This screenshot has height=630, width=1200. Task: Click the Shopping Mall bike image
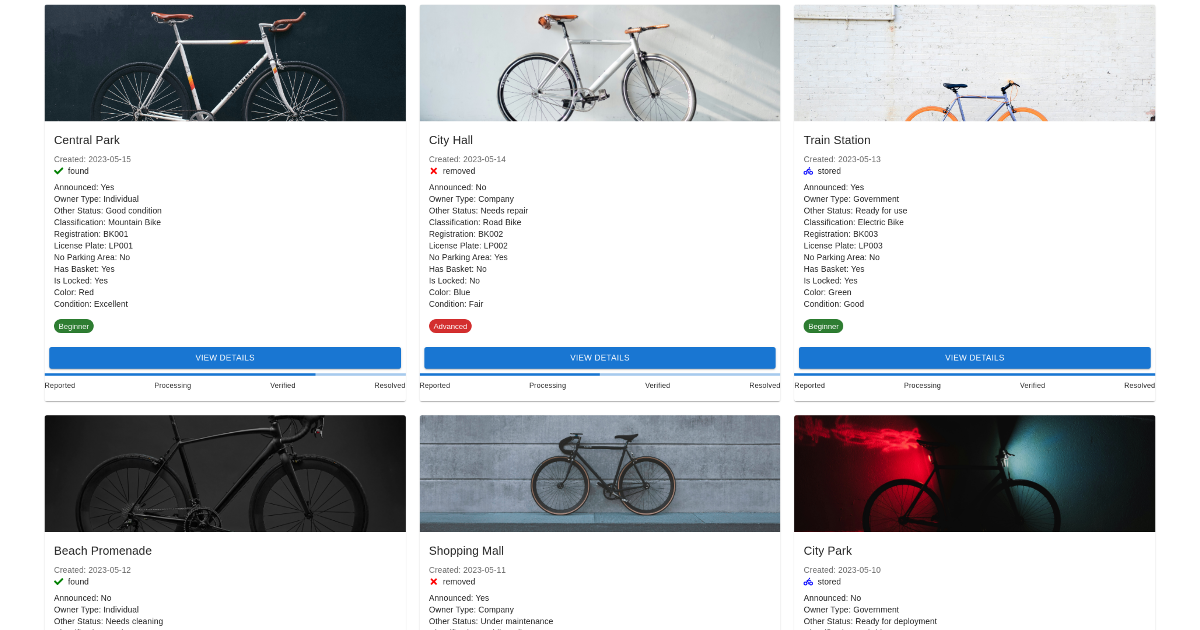click(x=599, y=473)
